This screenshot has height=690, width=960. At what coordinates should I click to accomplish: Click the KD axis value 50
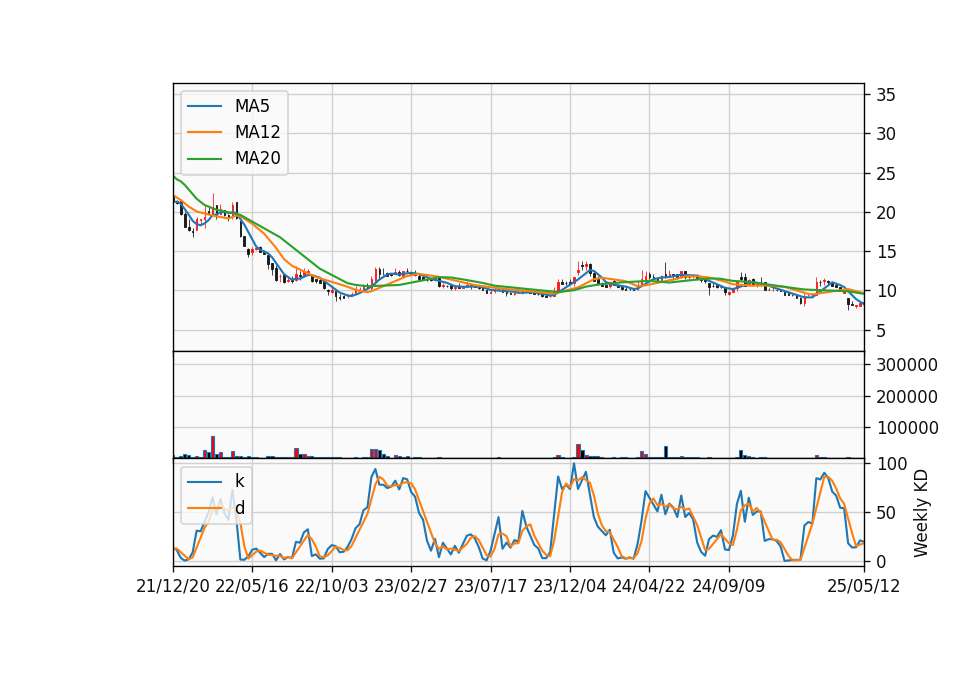[x=886, y=512]
